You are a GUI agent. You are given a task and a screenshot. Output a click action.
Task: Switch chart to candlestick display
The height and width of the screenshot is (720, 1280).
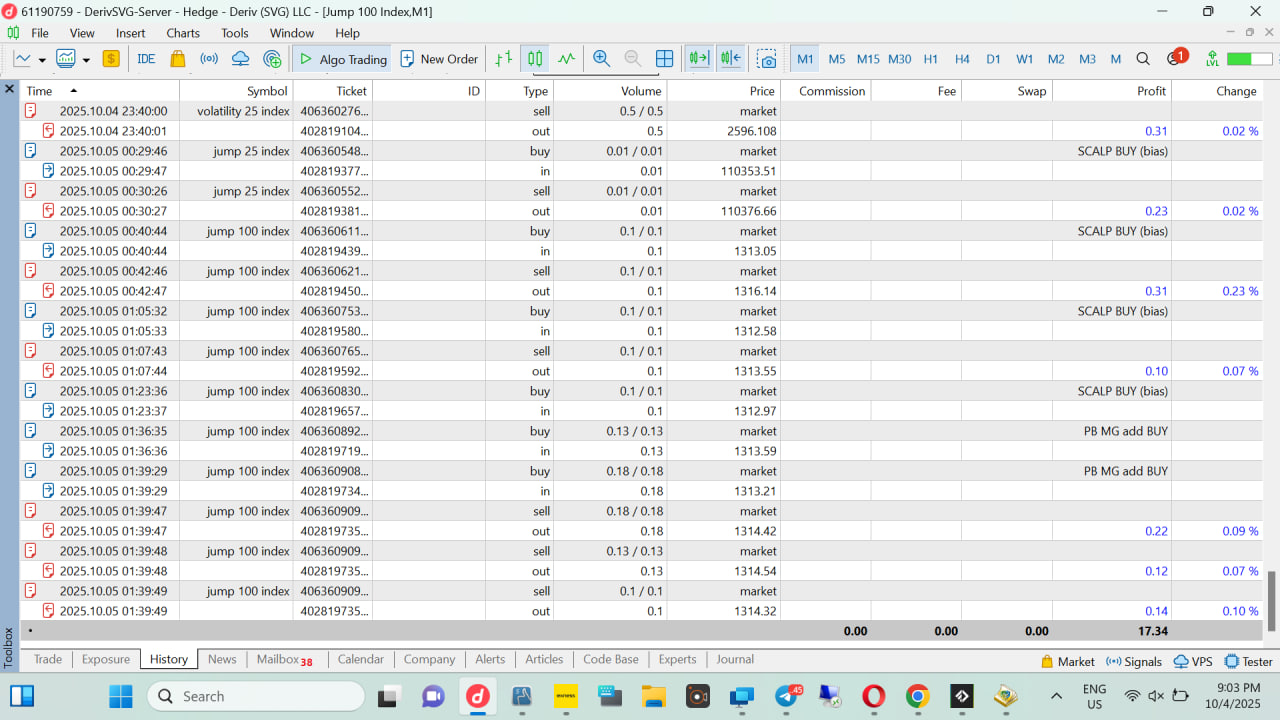pos(535,59)
